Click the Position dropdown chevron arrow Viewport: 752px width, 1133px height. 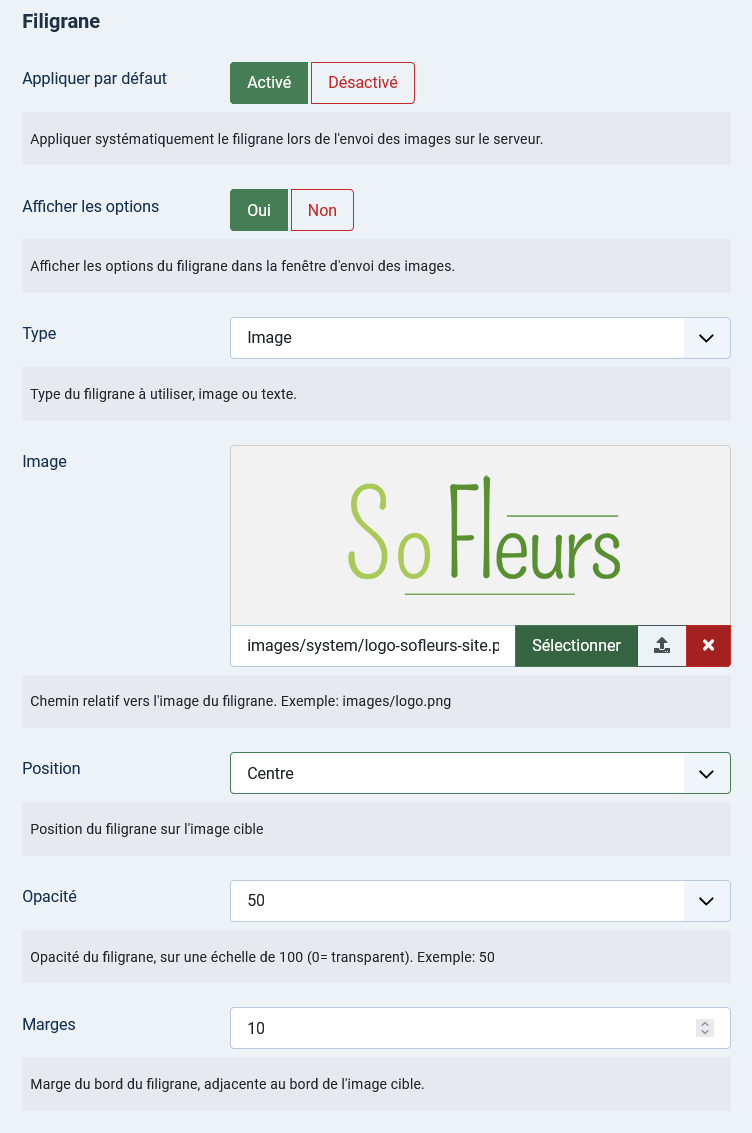pos(706,774)
